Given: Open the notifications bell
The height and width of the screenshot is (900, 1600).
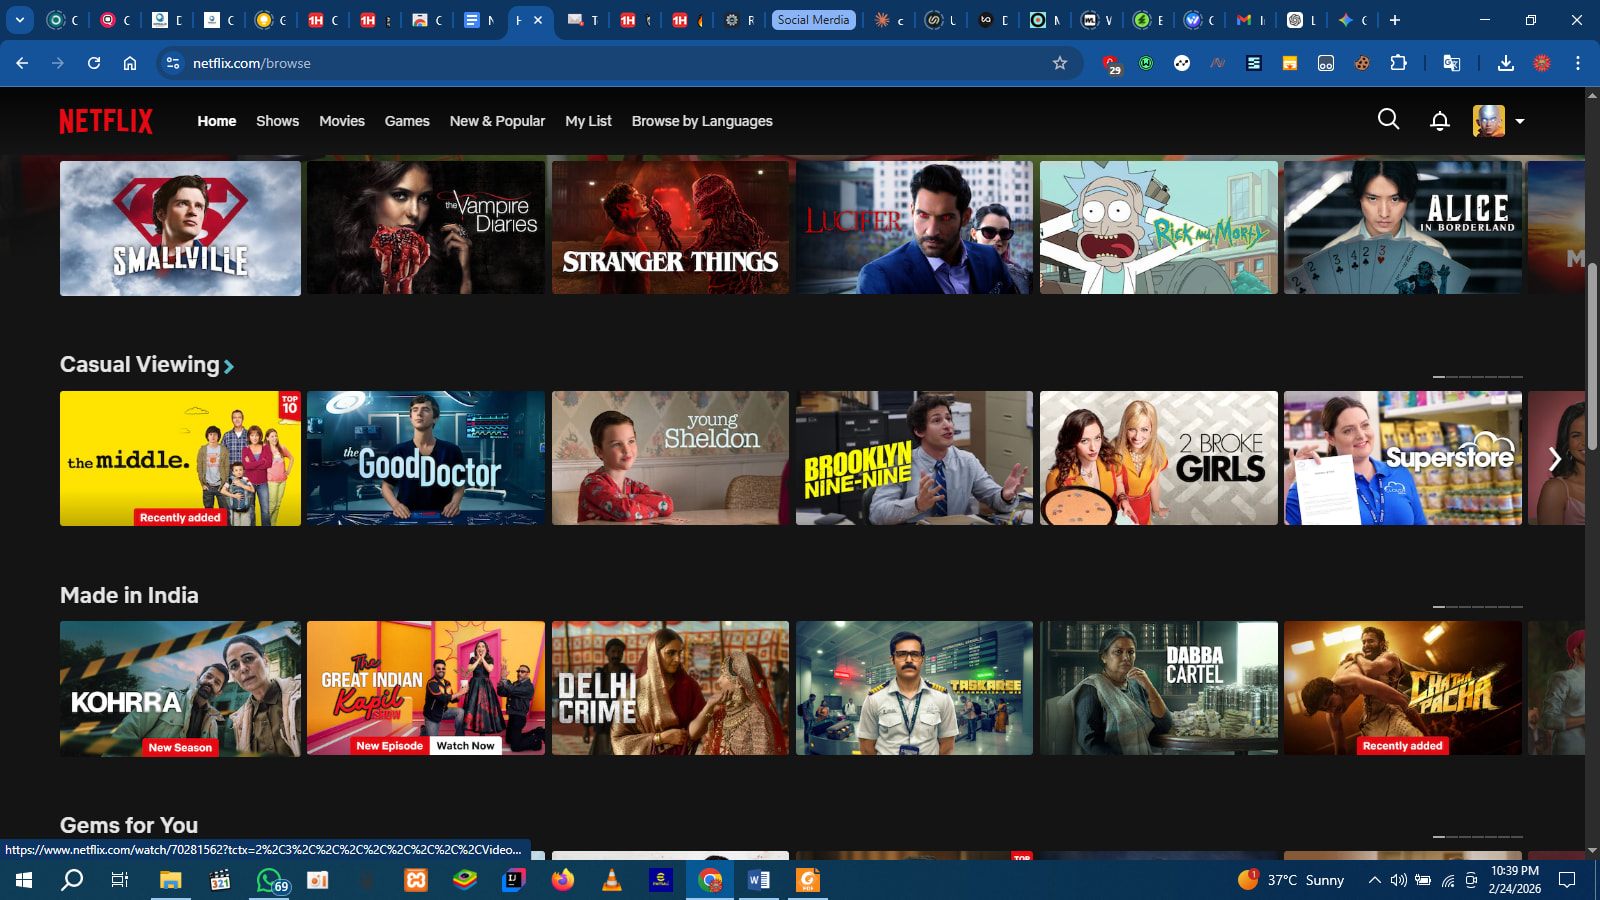Looking at the screenshot, I should tap(1439, 121).
